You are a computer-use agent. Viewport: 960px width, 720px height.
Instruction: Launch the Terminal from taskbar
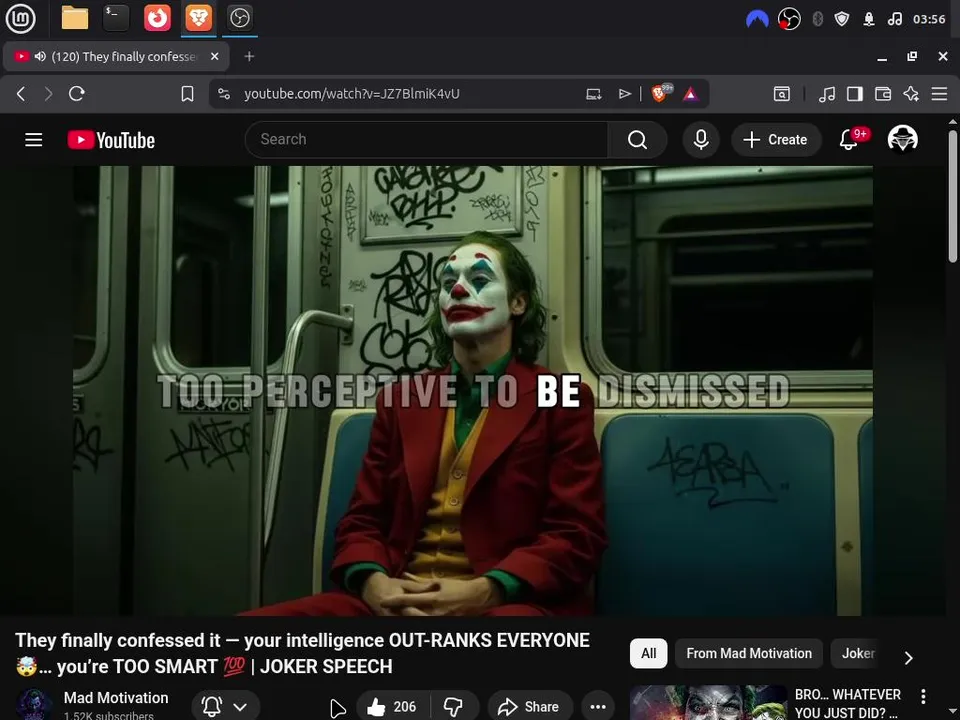pos(116,18)
